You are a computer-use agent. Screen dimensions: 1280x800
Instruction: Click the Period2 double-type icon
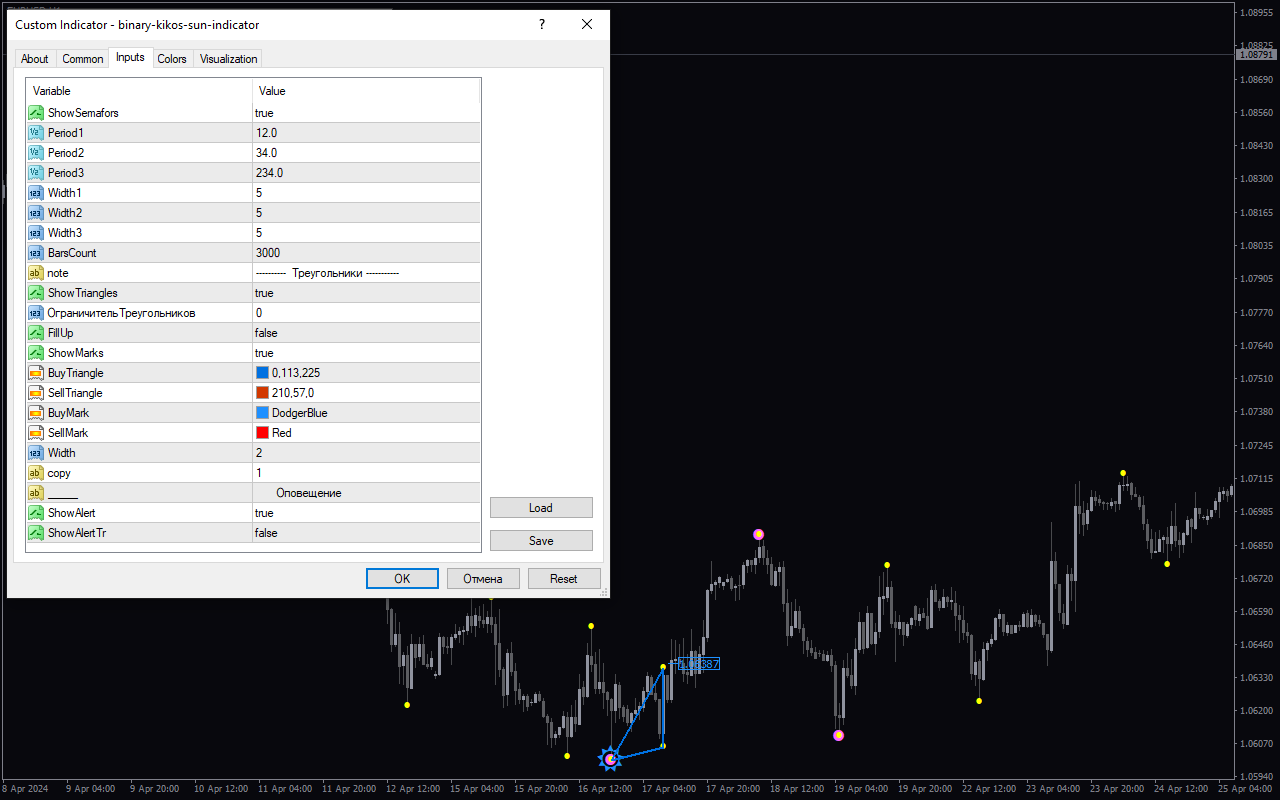(x=35, y=153)
